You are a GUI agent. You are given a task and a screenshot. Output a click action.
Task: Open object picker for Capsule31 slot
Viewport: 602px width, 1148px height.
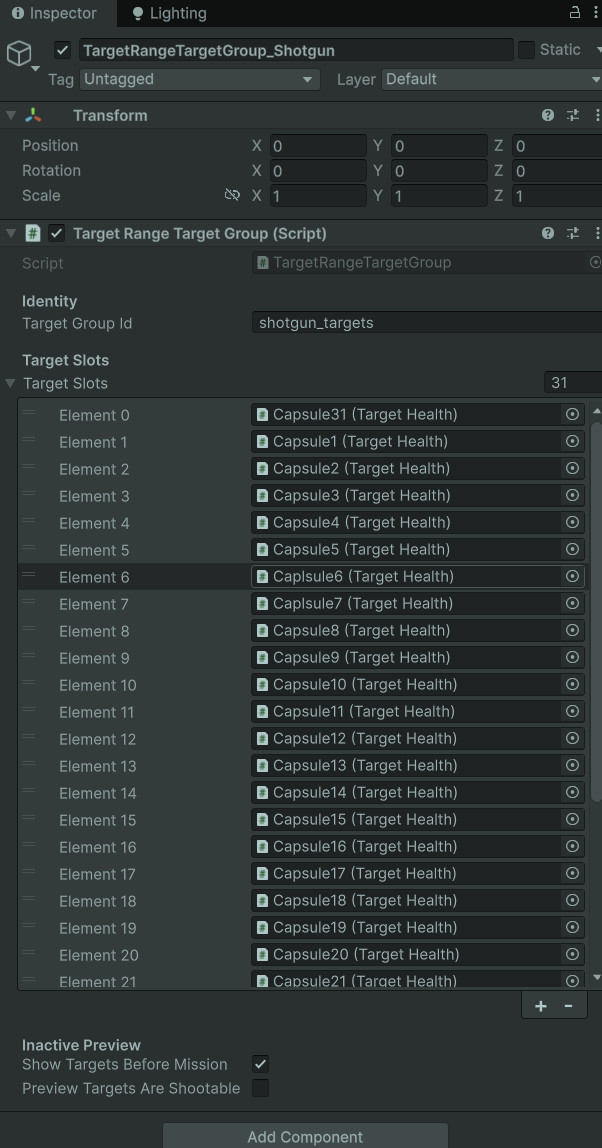click(573, 414)
